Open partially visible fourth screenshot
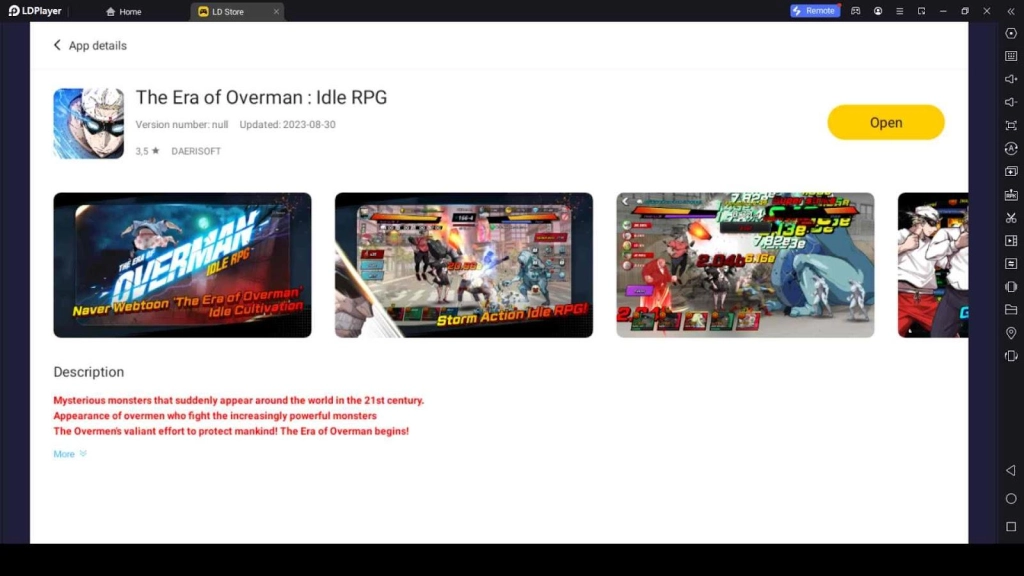The image size is (1024, 576). point(933,264)
